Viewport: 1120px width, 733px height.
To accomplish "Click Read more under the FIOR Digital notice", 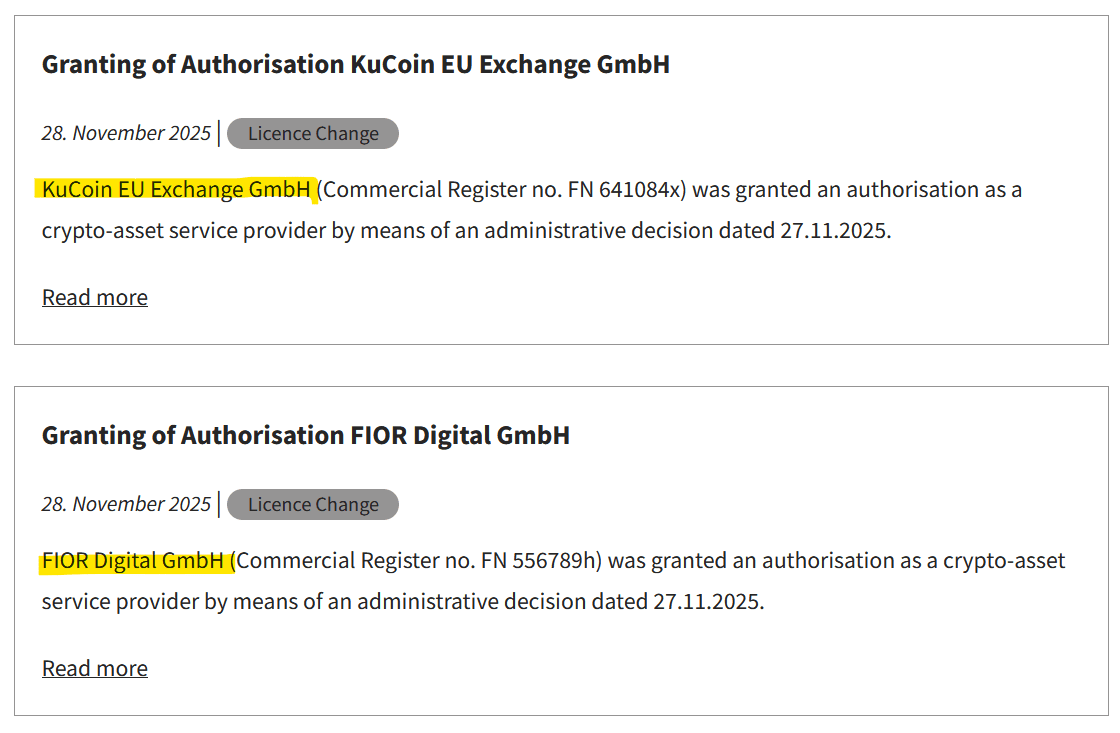I will (x=95, y=669).
